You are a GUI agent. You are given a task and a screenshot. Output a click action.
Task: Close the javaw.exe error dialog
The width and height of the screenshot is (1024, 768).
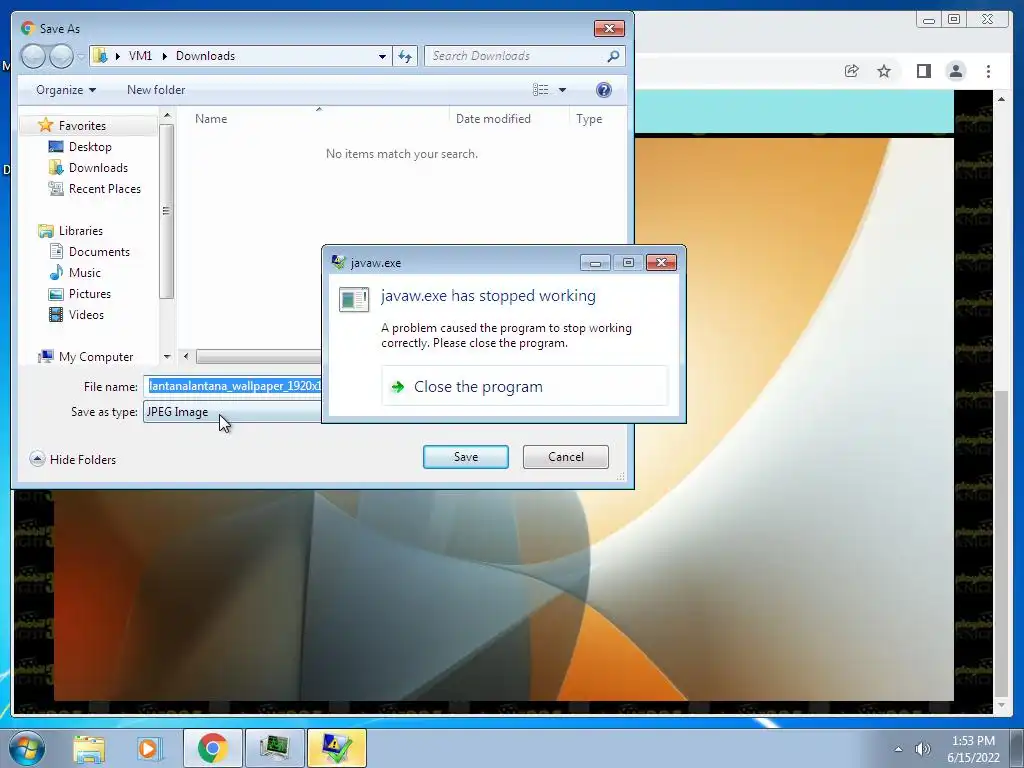click(x=661, y=263)
